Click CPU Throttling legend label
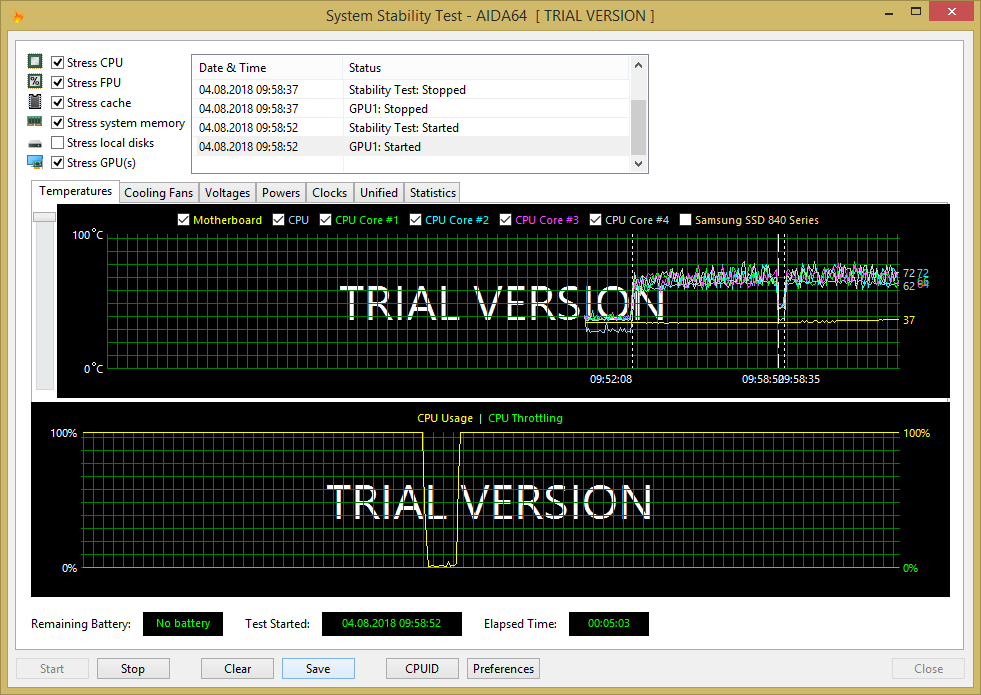 point(525,418)
